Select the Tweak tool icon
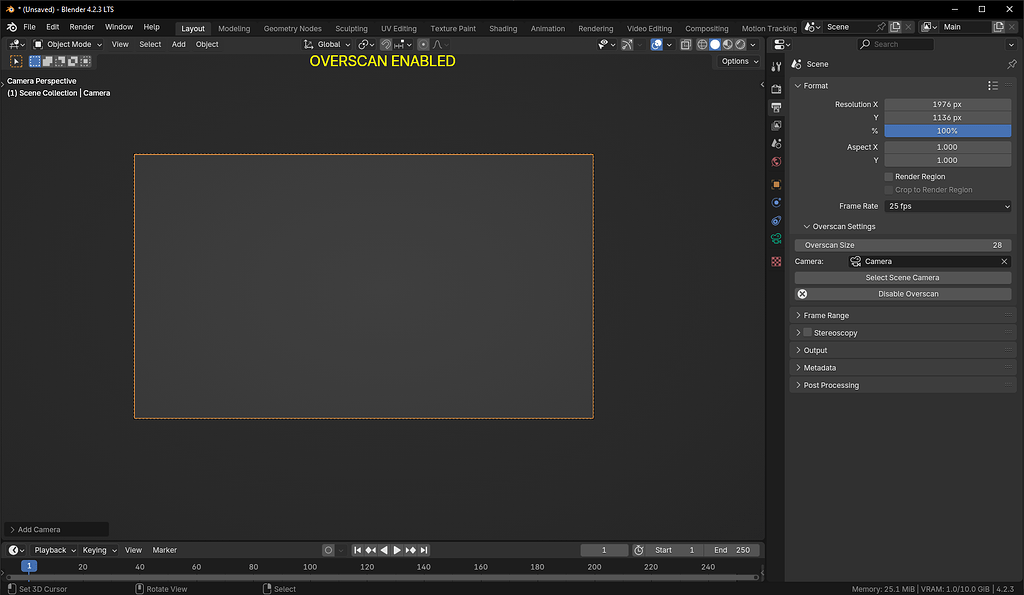The width and height of the screenshot is (1024, 595). tap(16, 61)
